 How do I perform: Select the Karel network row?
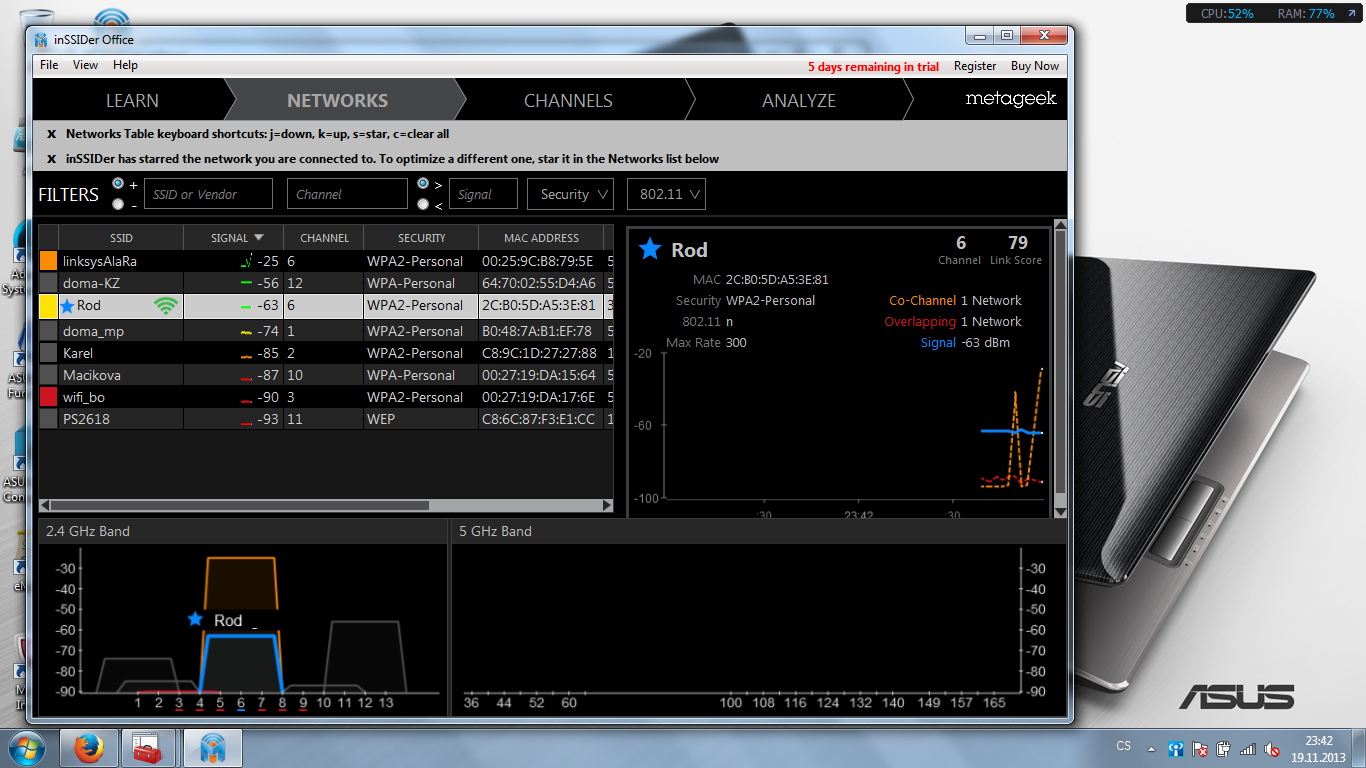coord(326,353)
